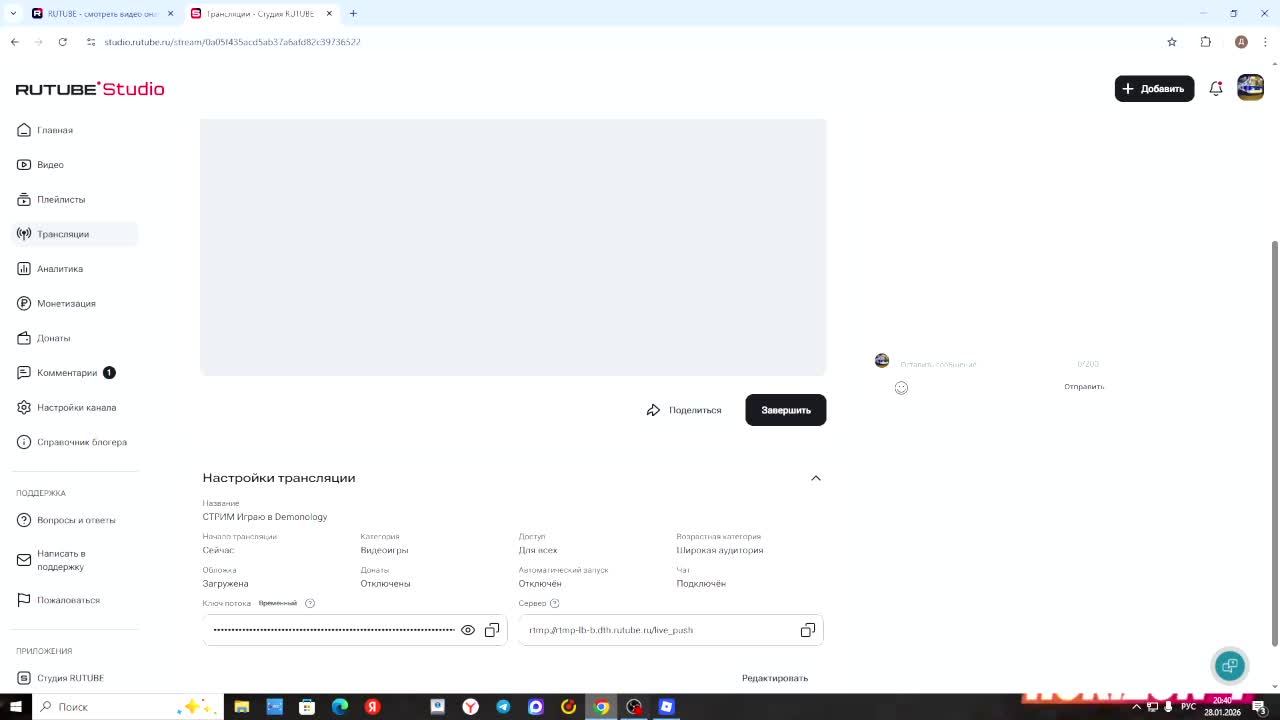Collapse the Настройки трансляции section
The height and width of the screenshot is (720, 1280).
pyautogui.click(x=816, y=478)
